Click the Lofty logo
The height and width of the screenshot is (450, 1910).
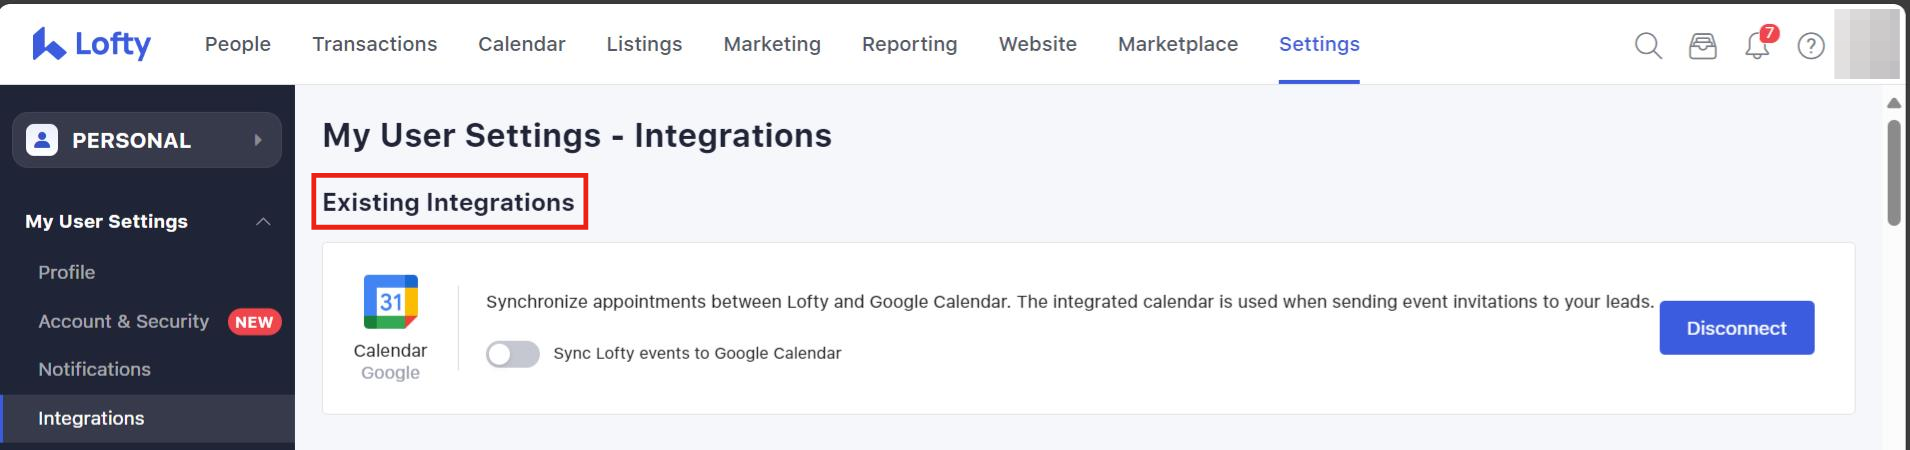[91, 44]
